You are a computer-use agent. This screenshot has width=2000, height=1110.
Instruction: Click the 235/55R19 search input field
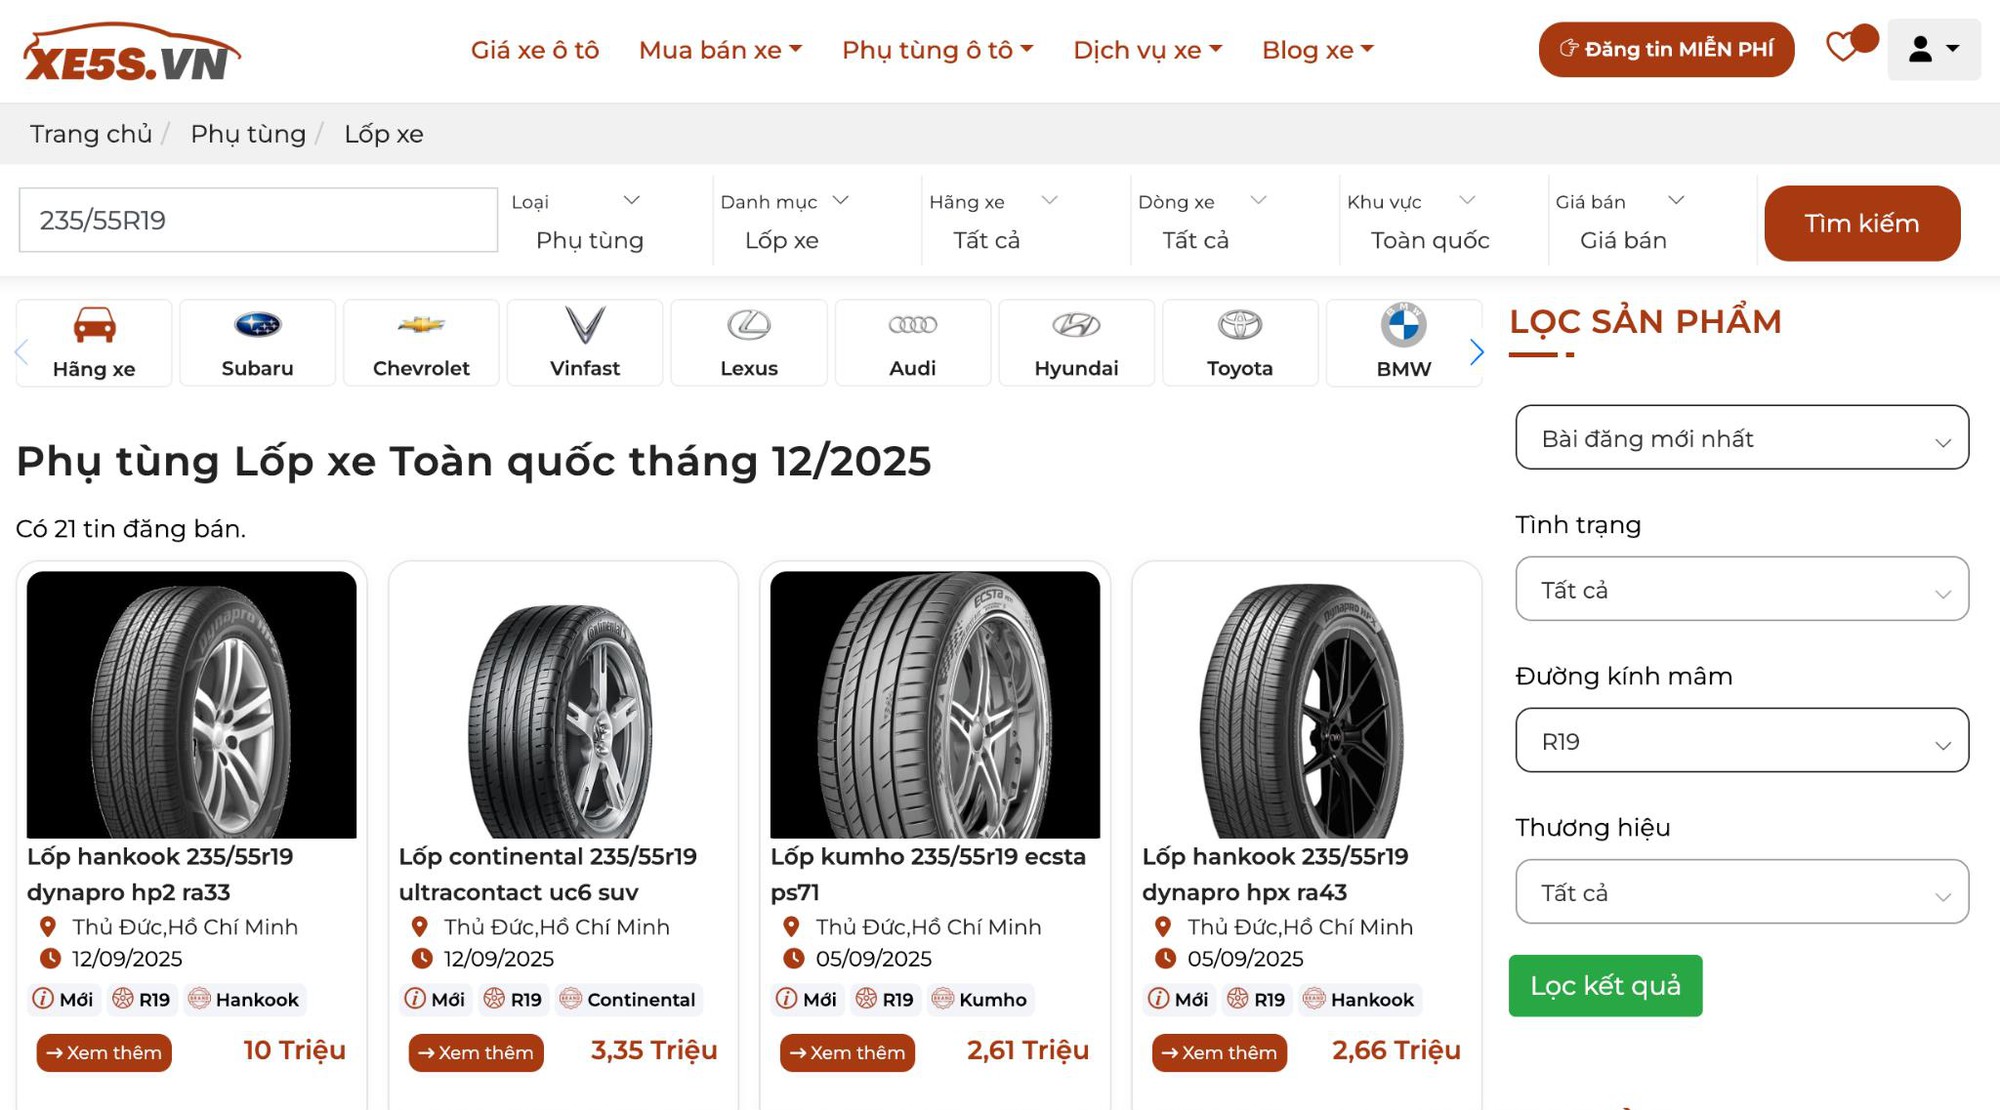pyautogui.click(x=255, y=220)
